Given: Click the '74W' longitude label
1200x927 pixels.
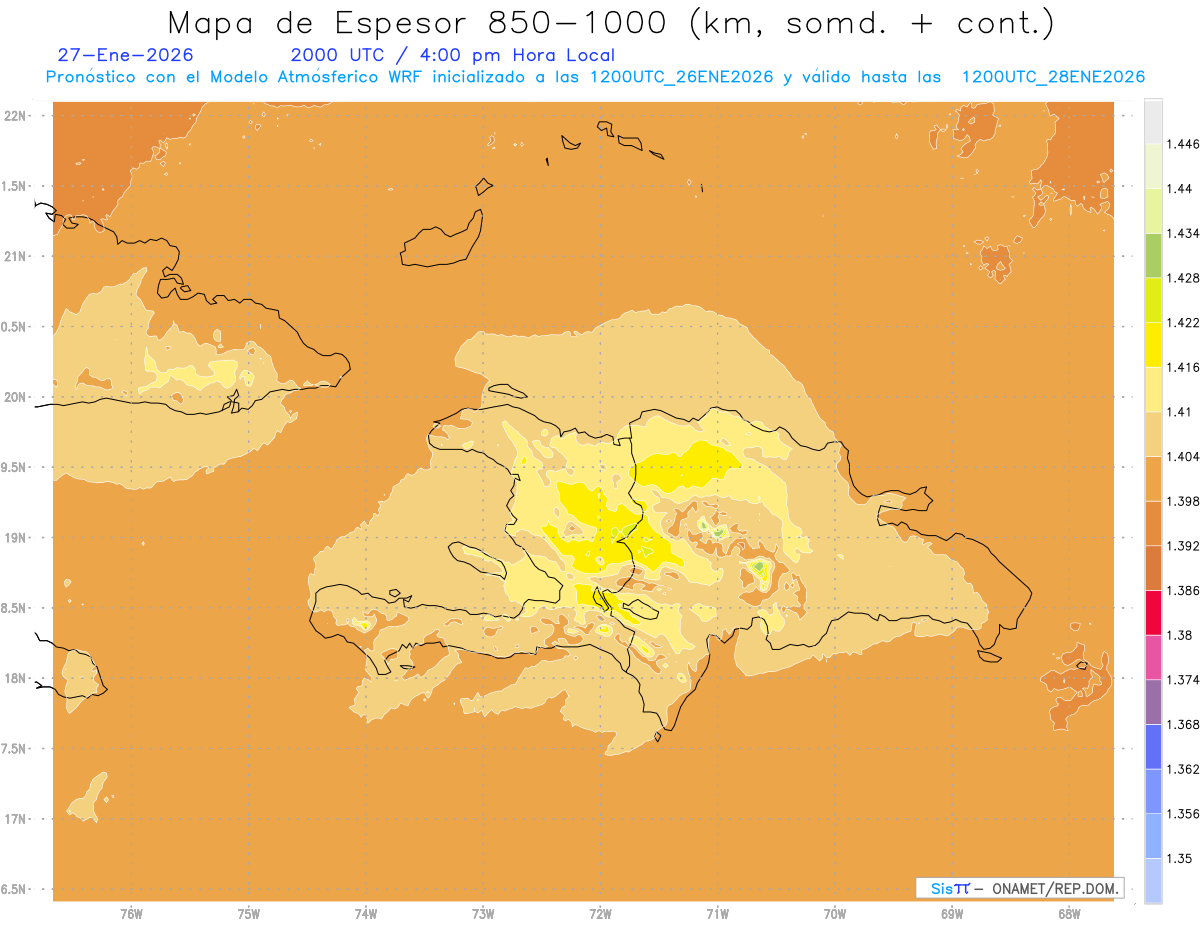Looking at the screenshot, I should pyautogui.click(x=365, y=913).
